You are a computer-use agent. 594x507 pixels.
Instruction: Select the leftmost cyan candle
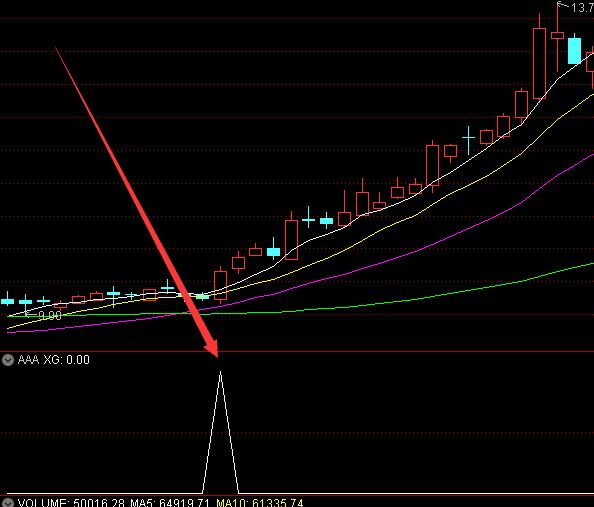click(8, 300)
